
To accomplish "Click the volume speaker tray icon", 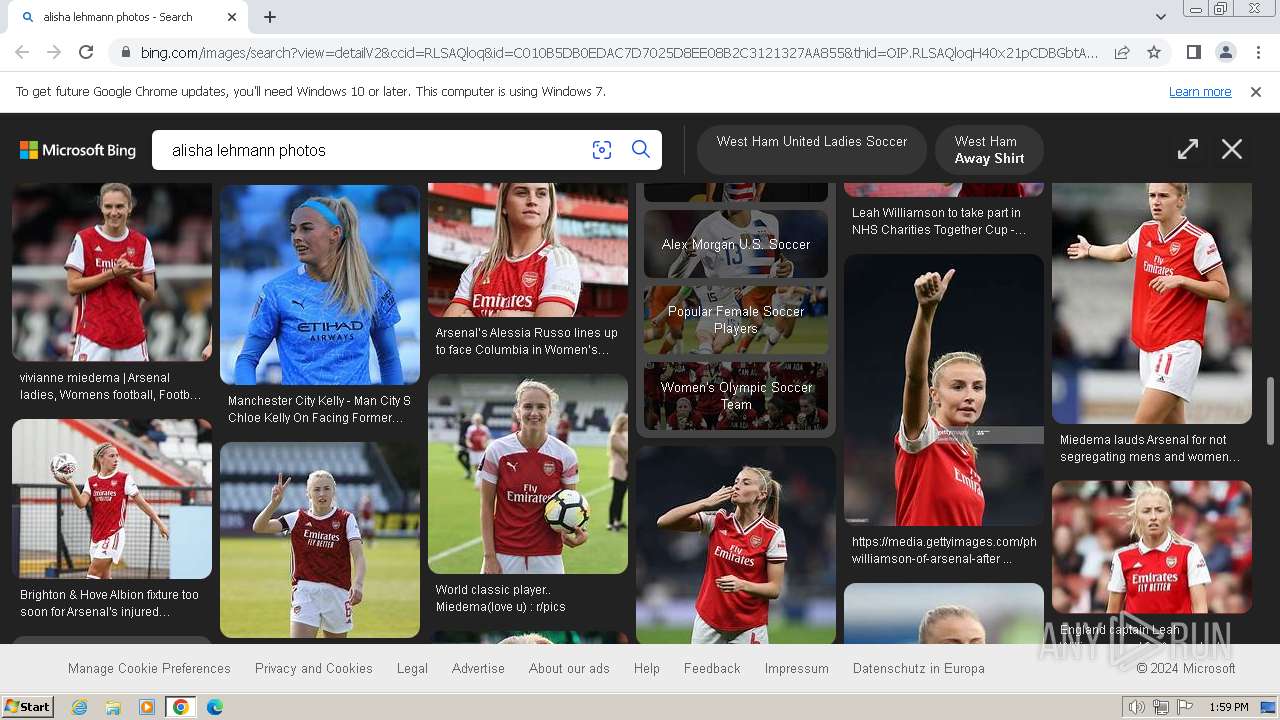I will click(1137, 707).
